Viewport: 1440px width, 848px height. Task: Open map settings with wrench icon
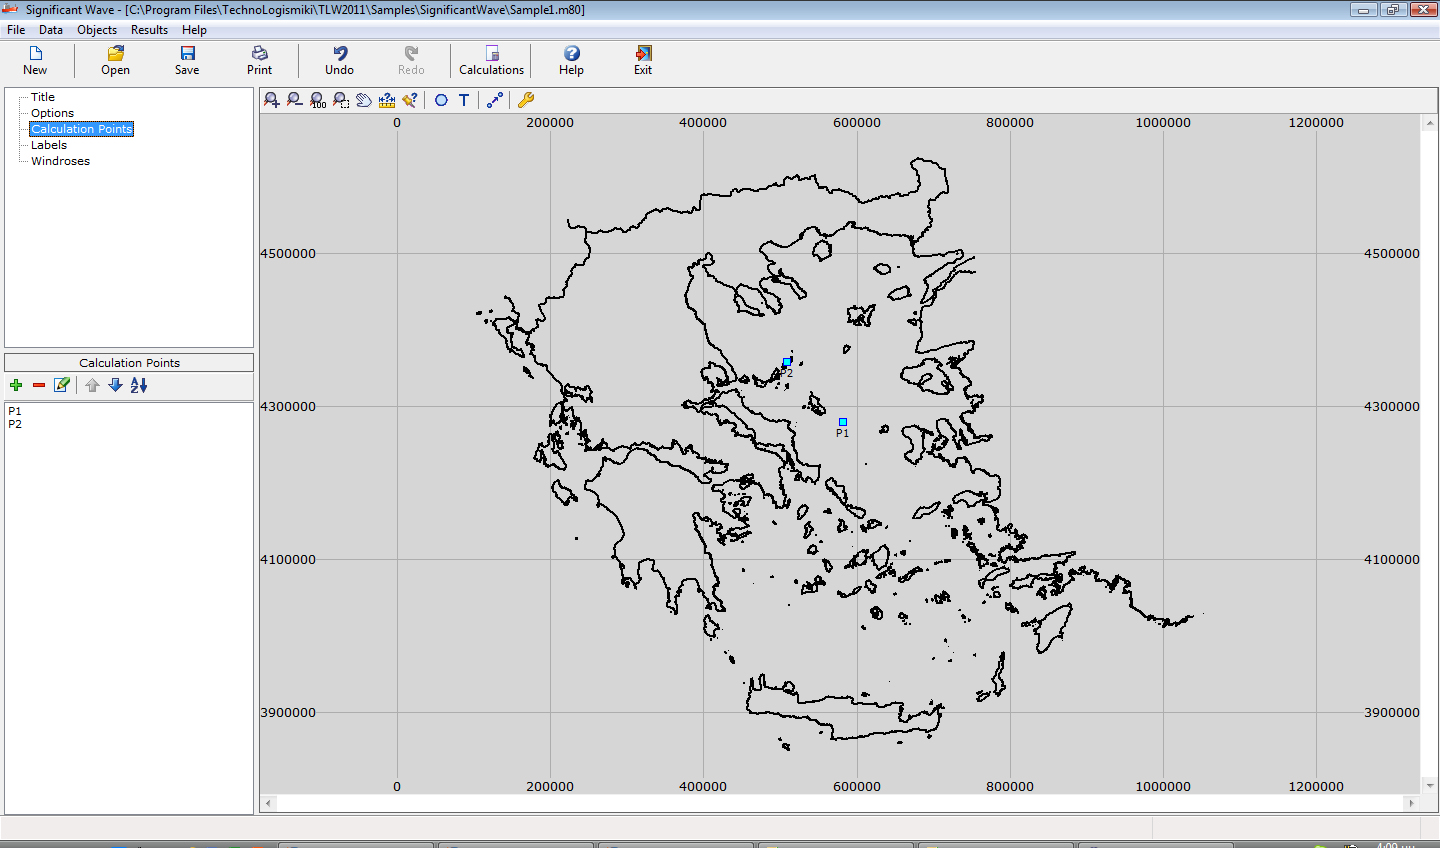pyautogui.click(x=525, y=100)
